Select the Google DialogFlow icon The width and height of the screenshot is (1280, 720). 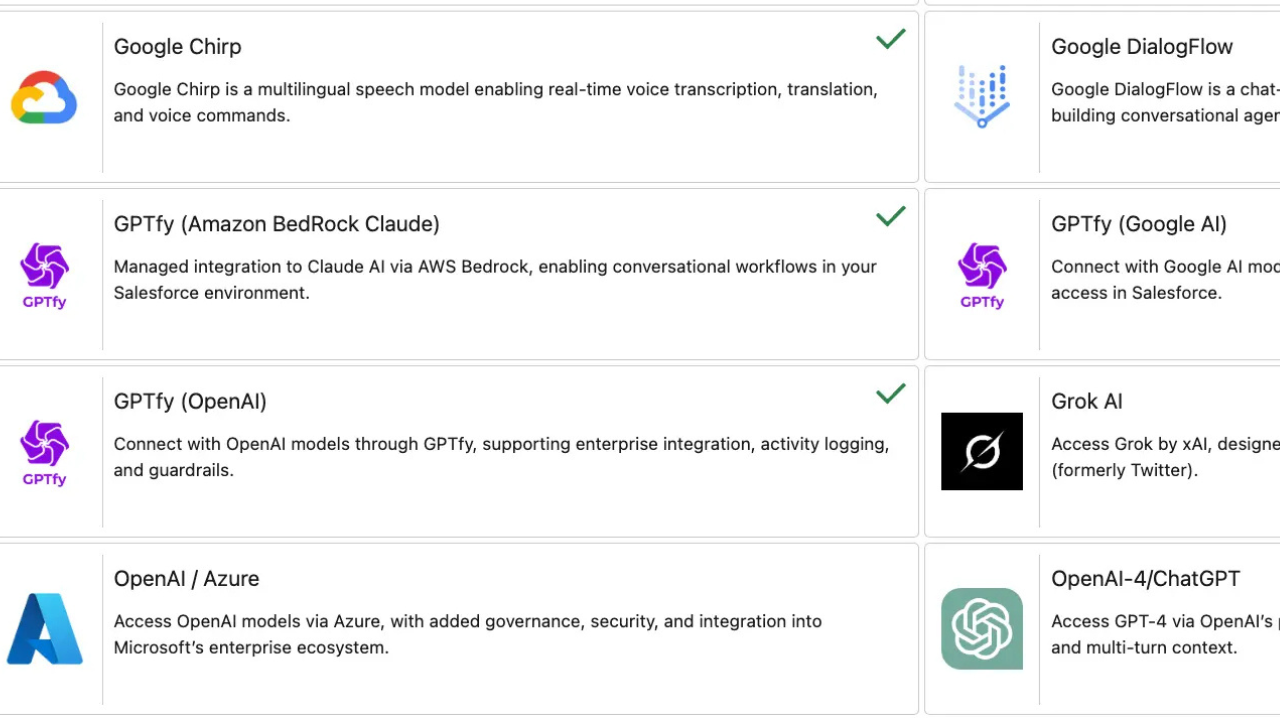(x=982, y=95)
